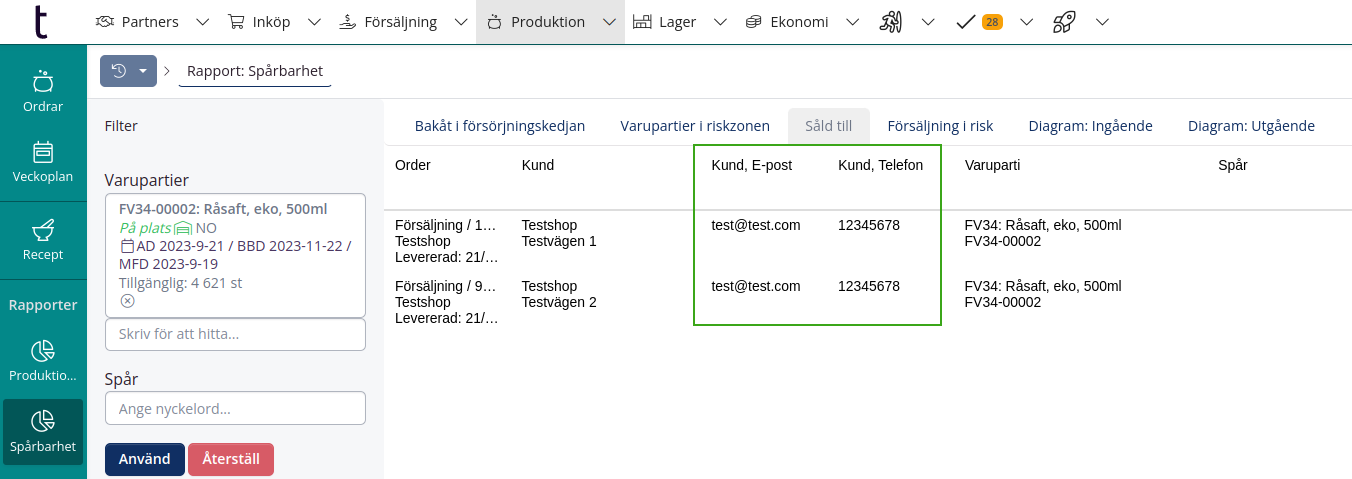Switch to Varupartier i riskzonen tab
The height and width of the screenshot is (479, 1352).
tap(695, 126)
